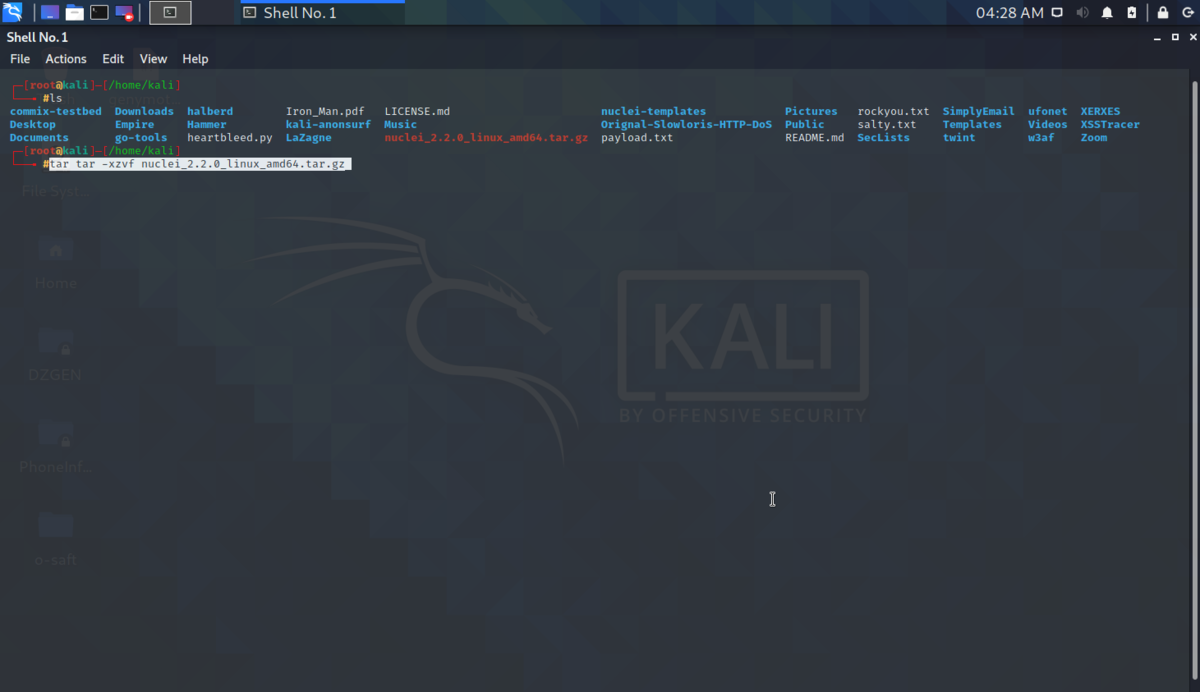
Task: Click the 'rockyou.txt' file name
Action: [893, 111]
